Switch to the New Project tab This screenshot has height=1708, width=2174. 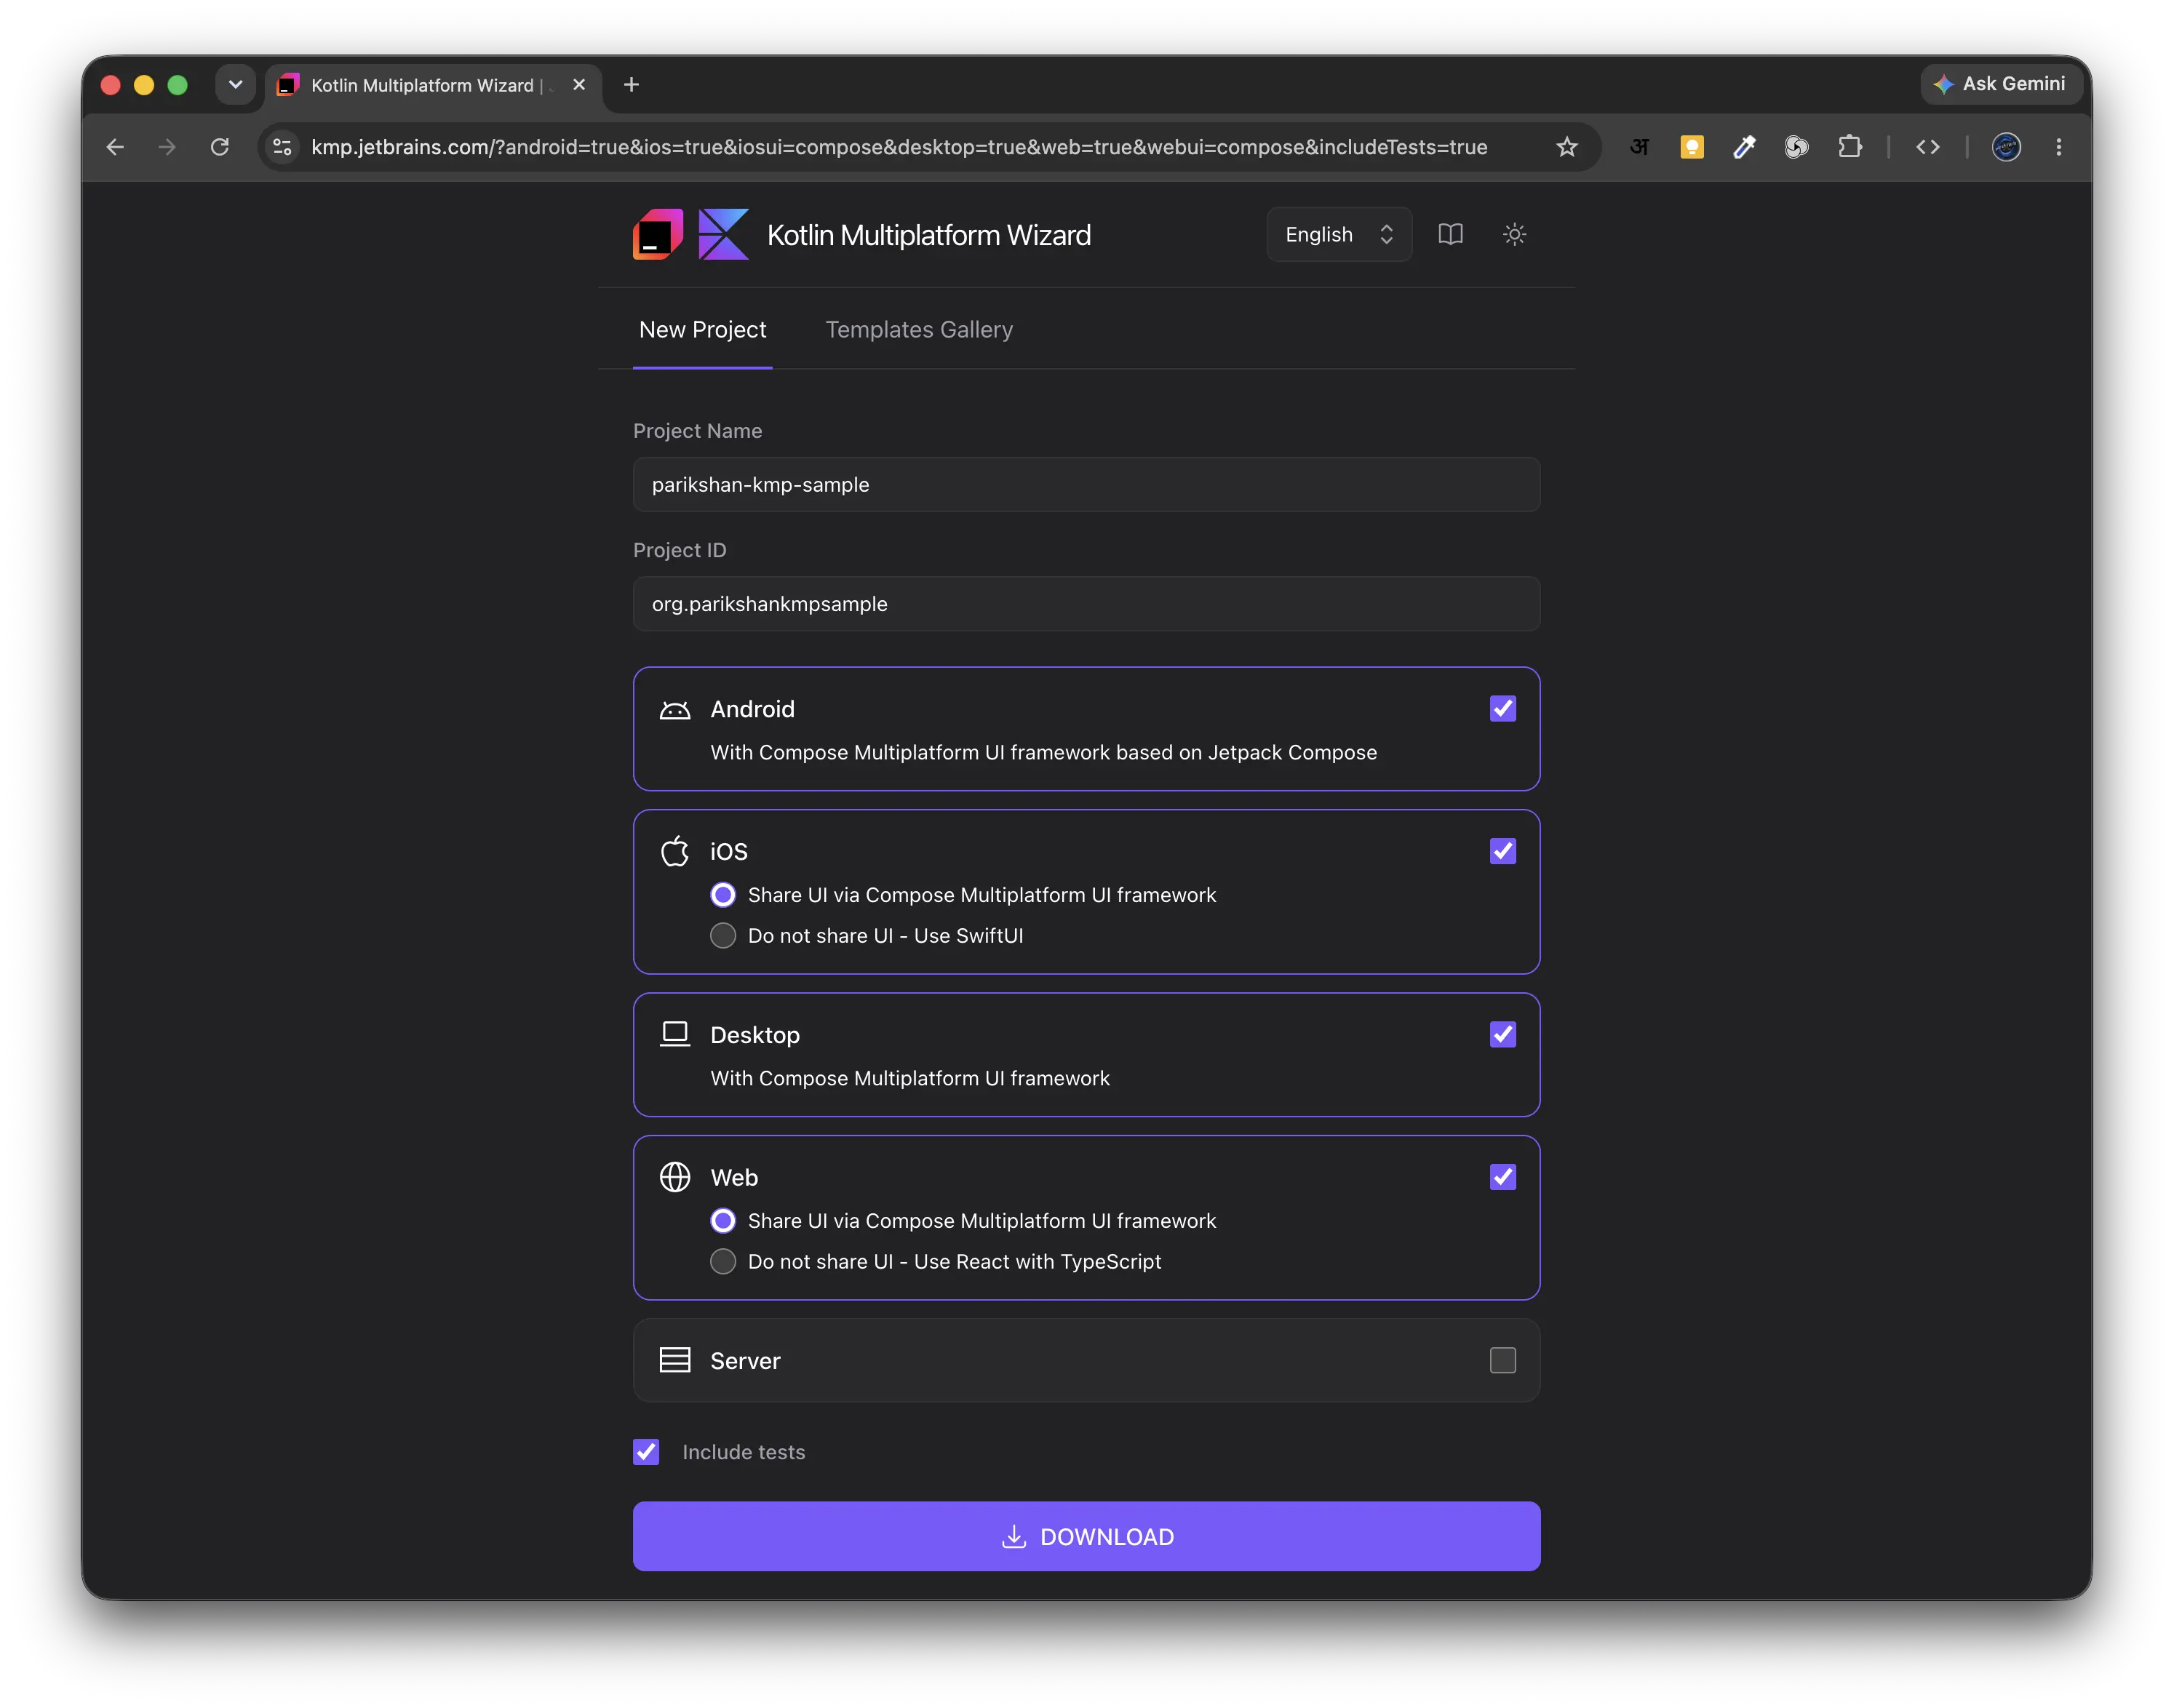coord(702,330)
